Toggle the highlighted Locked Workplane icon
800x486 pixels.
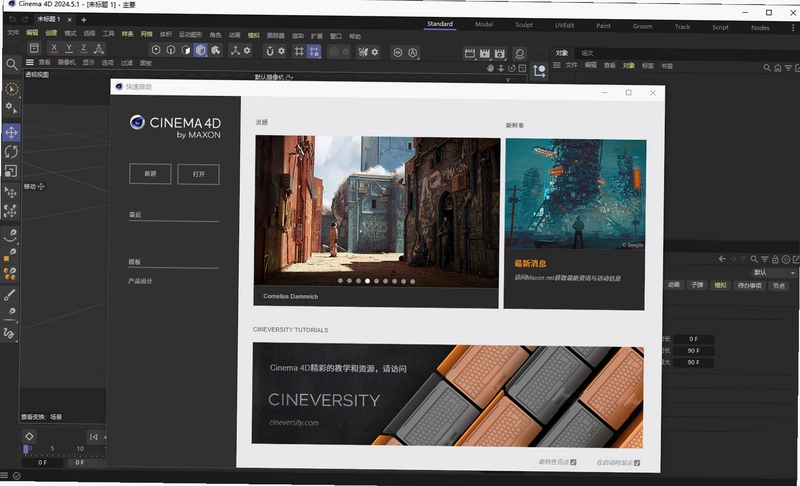[314, 51]
